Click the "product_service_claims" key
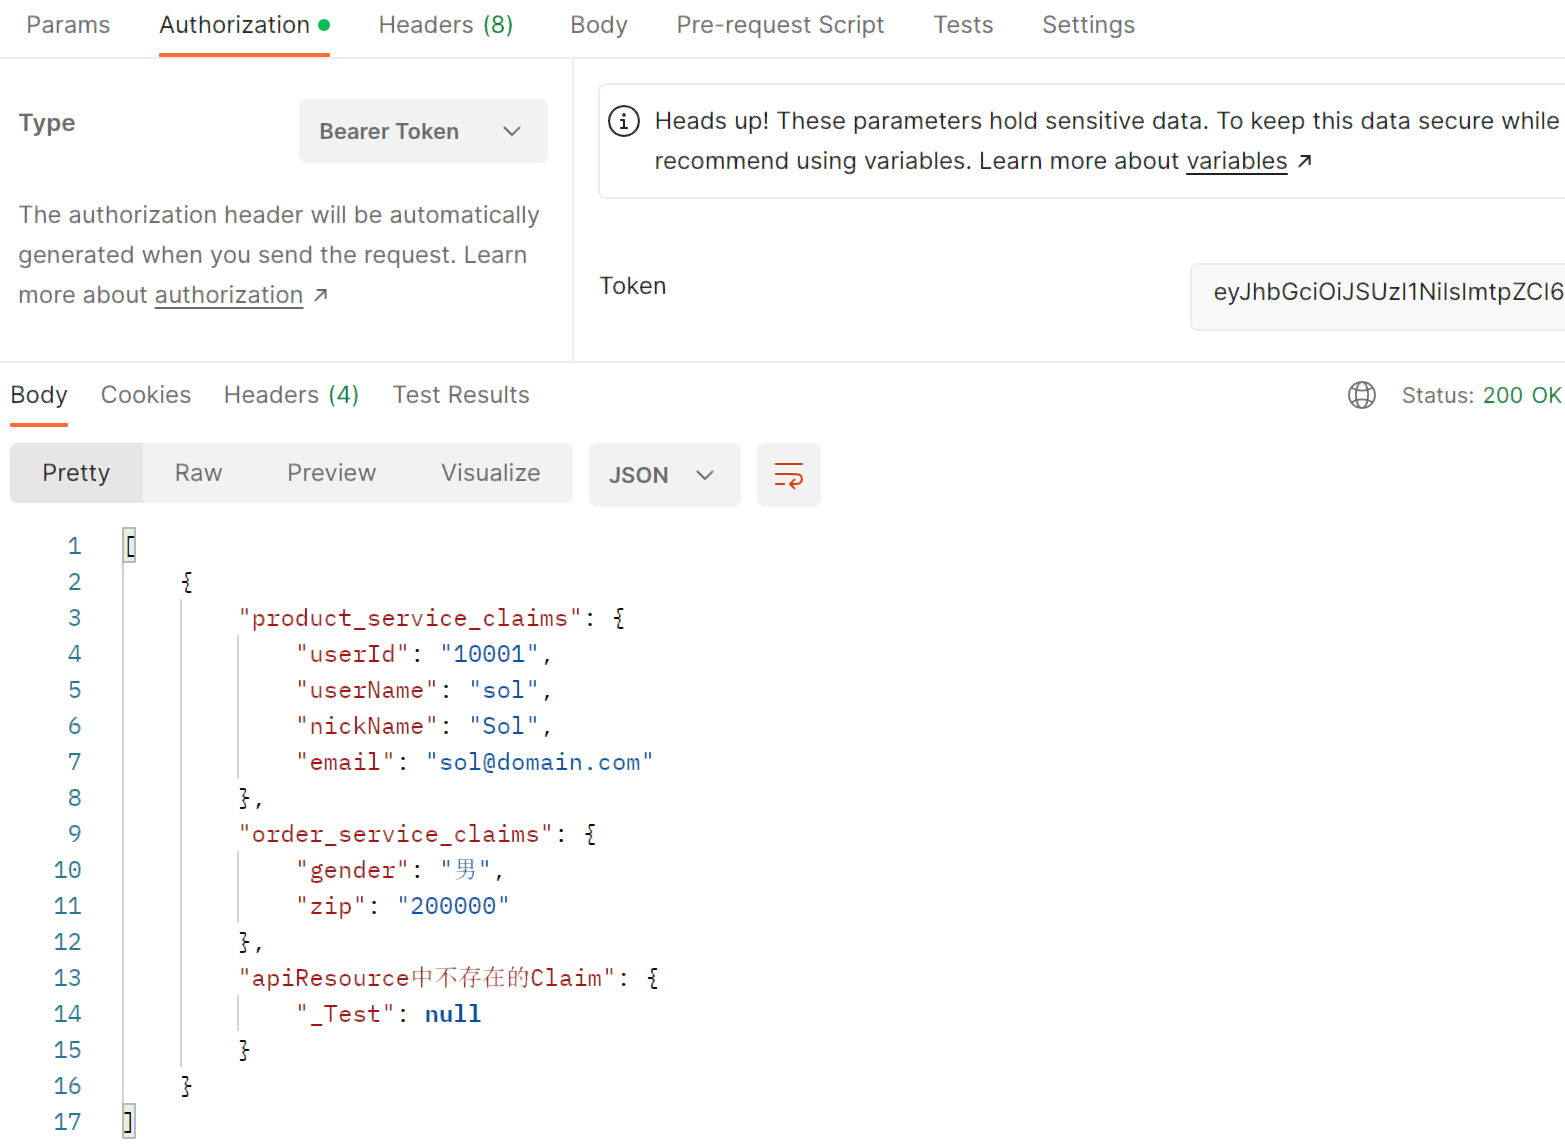 410,618
